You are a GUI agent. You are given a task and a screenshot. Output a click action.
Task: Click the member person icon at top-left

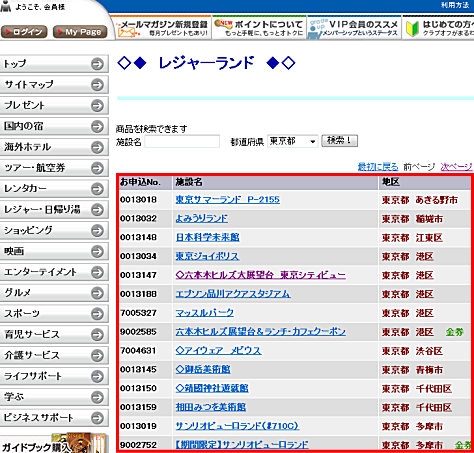6,6
